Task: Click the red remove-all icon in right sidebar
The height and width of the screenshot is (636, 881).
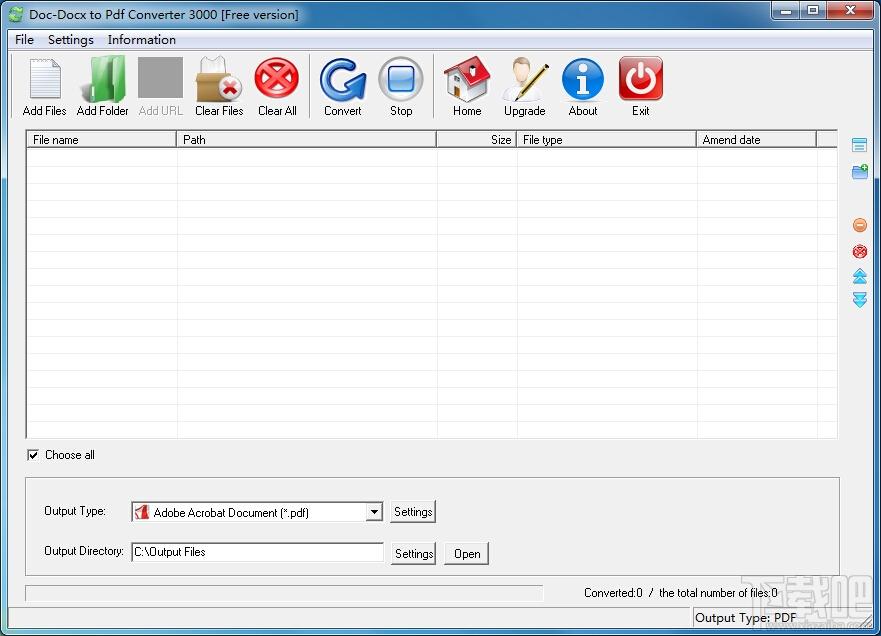Action: [860, 251]
